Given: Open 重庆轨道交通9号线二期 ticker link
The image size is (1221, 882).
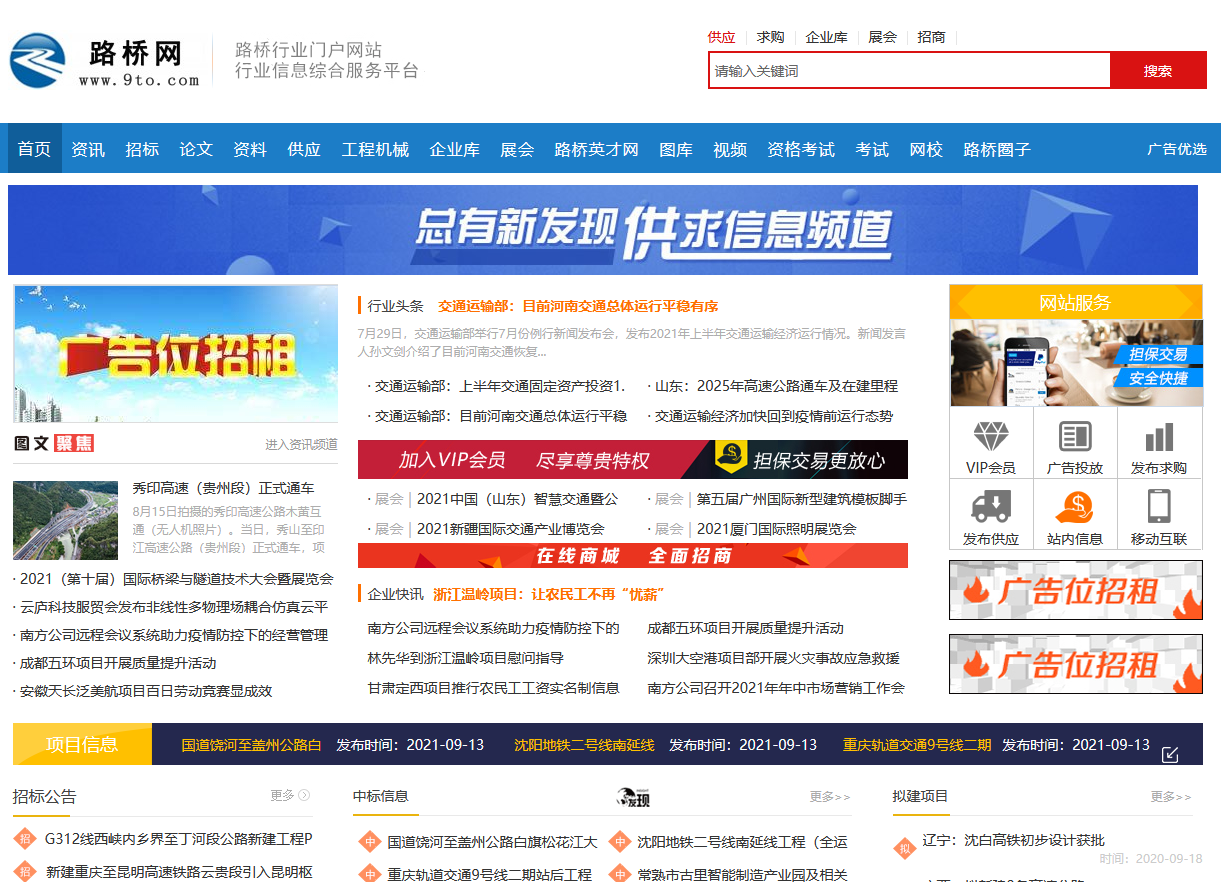Looking at the screenshot, I should tap(917, 745).
